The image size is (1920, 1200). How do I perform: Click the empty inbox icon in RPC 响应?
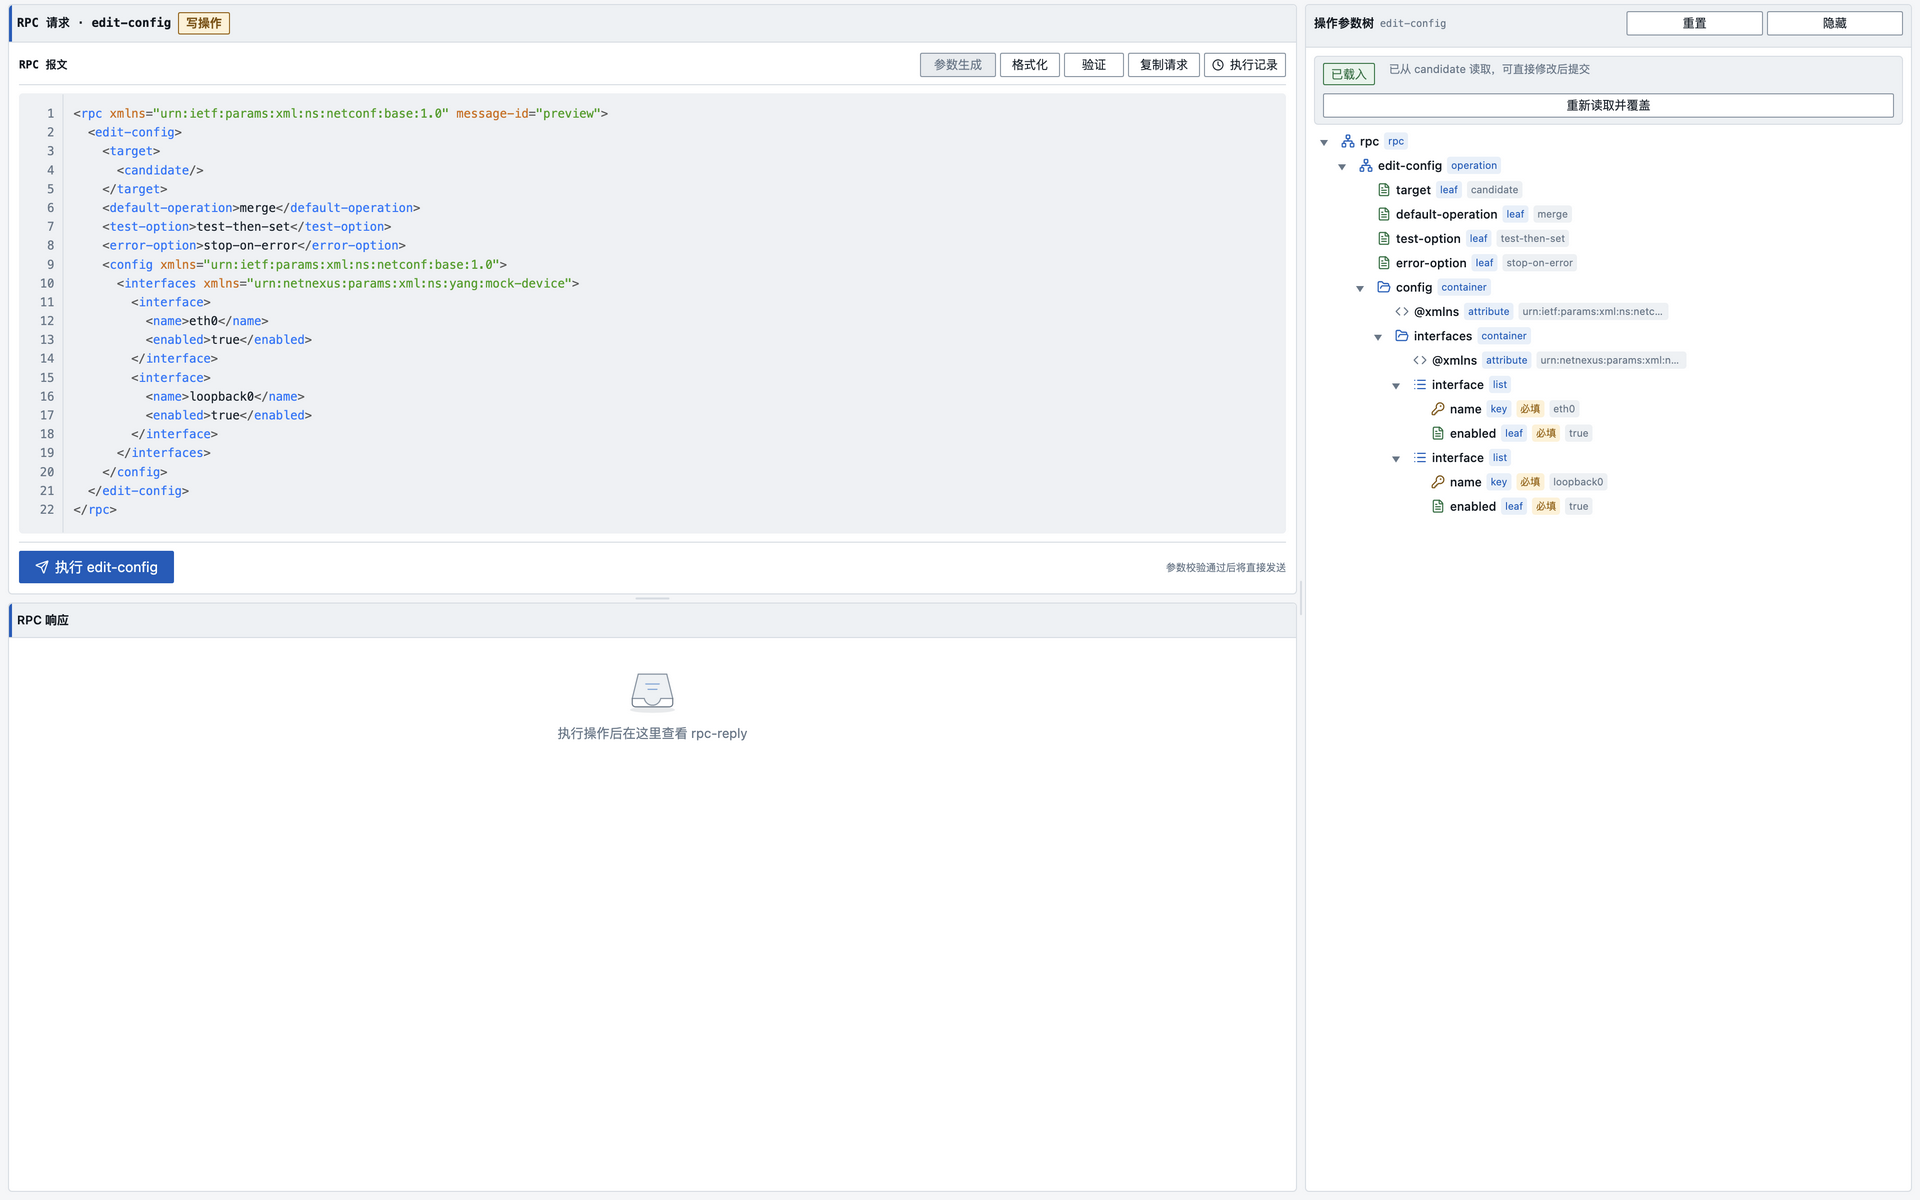point(652,691)
